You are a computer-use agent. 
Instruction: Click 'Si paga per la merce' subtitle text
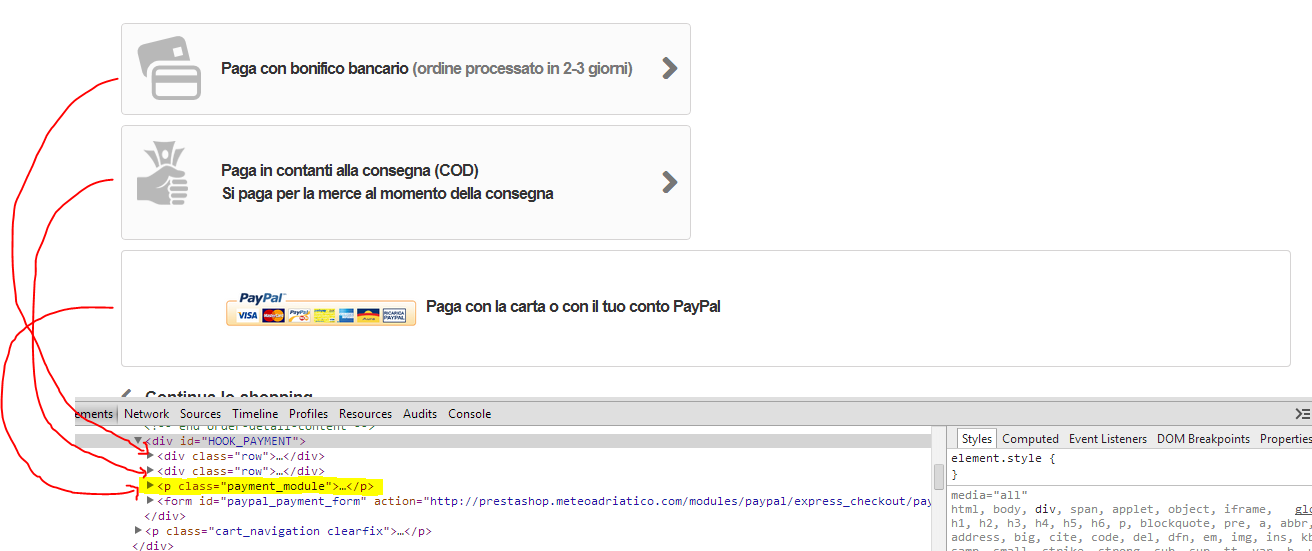[388, 194]
